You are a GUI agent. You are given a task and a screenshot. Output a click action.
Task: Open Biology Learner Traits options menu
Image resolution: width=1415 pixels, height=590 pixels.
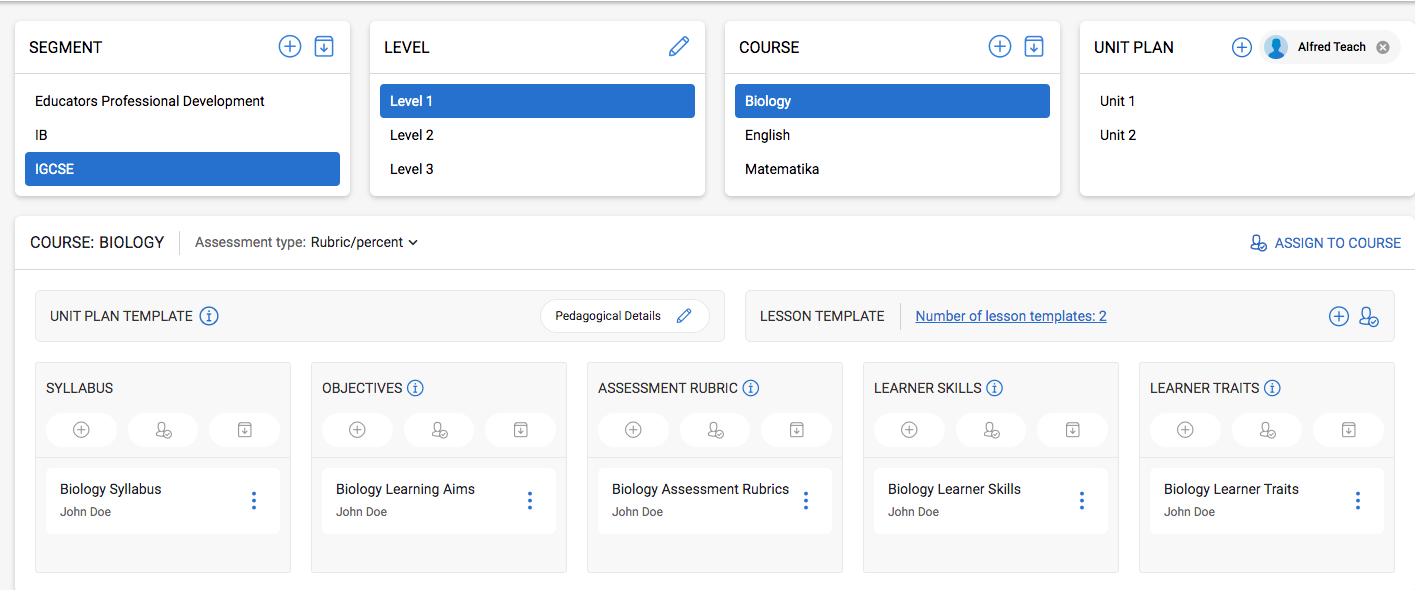[x=1358, y=500]
